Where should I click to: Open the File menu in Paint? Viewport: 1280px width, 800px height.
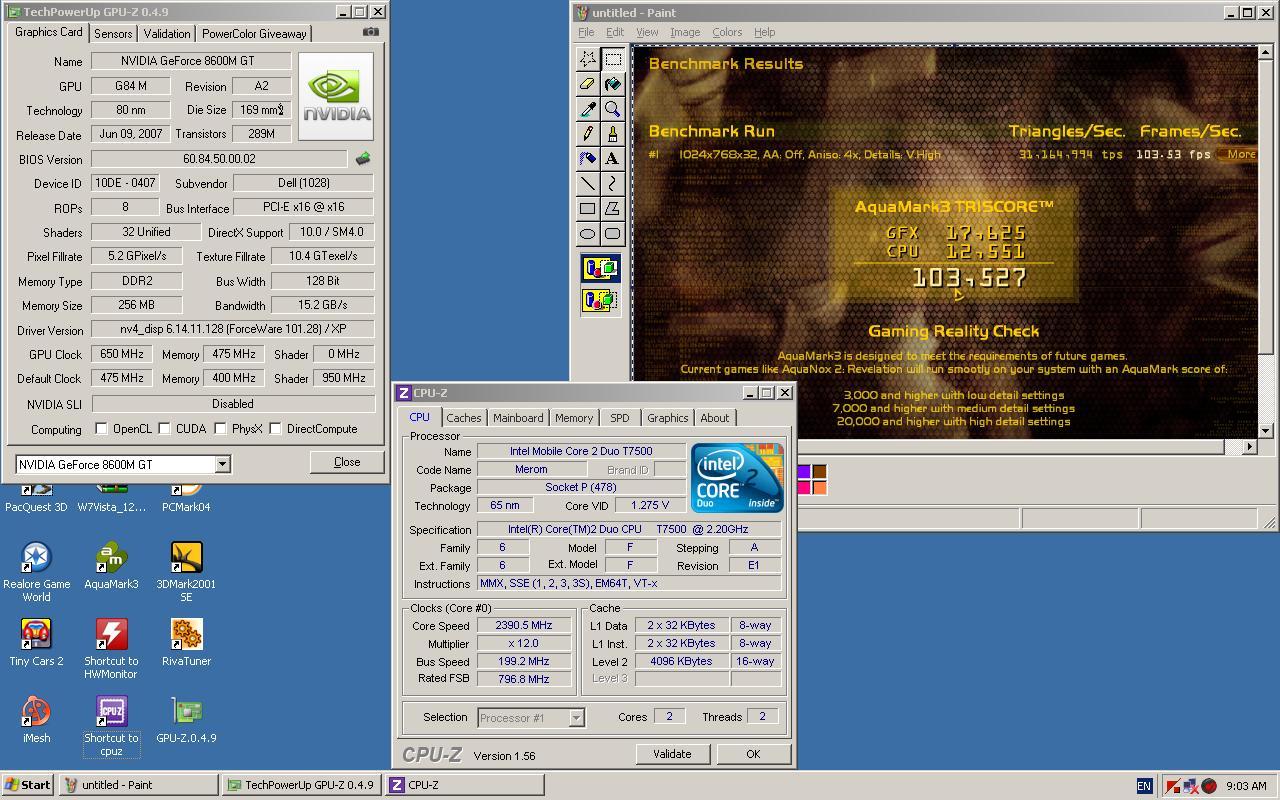click(x=586, y=32)
